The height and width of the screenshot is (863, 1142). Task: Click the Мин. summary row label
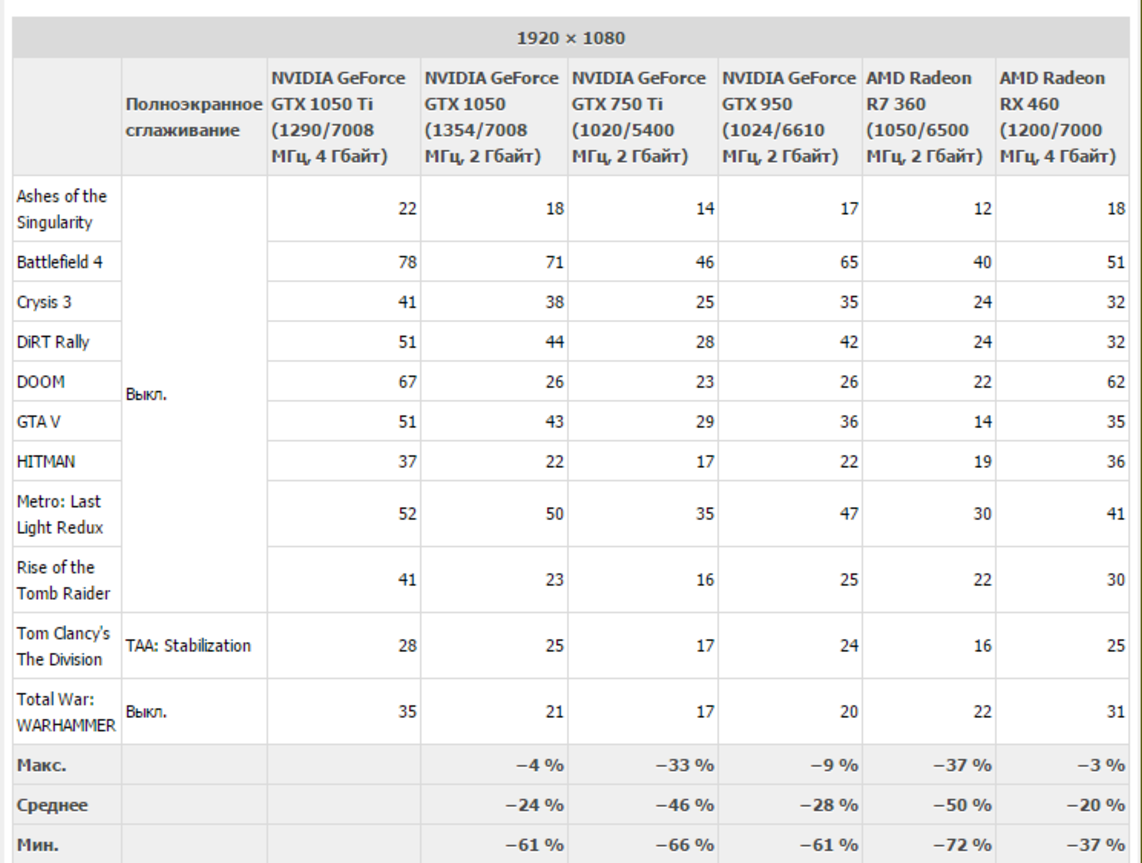(x=37, y=845)
